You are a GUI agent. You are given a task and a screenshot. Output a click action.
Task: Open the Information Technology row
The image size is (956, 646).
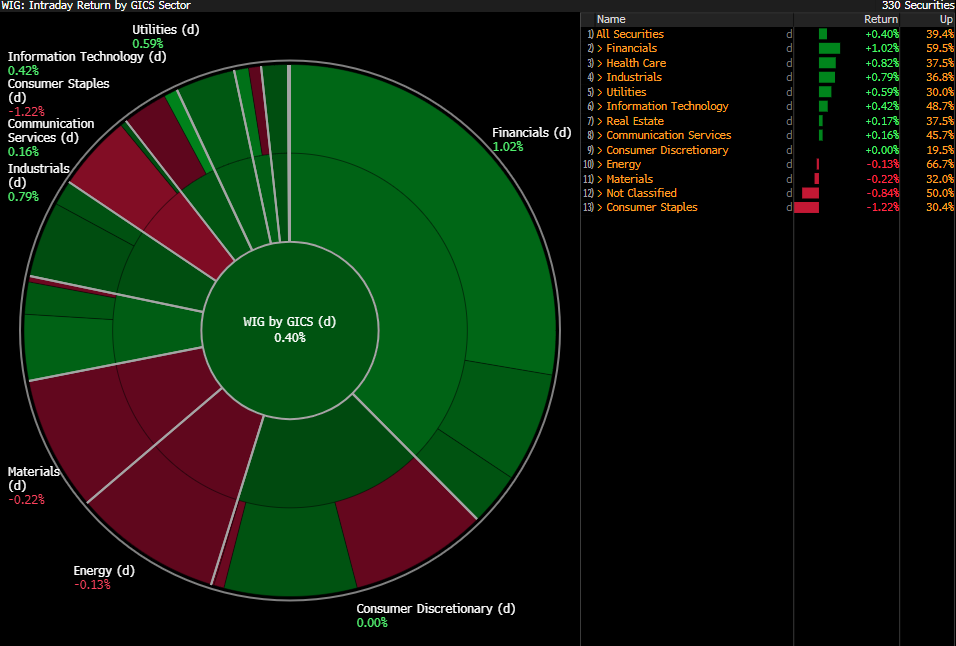coord(667,106)
